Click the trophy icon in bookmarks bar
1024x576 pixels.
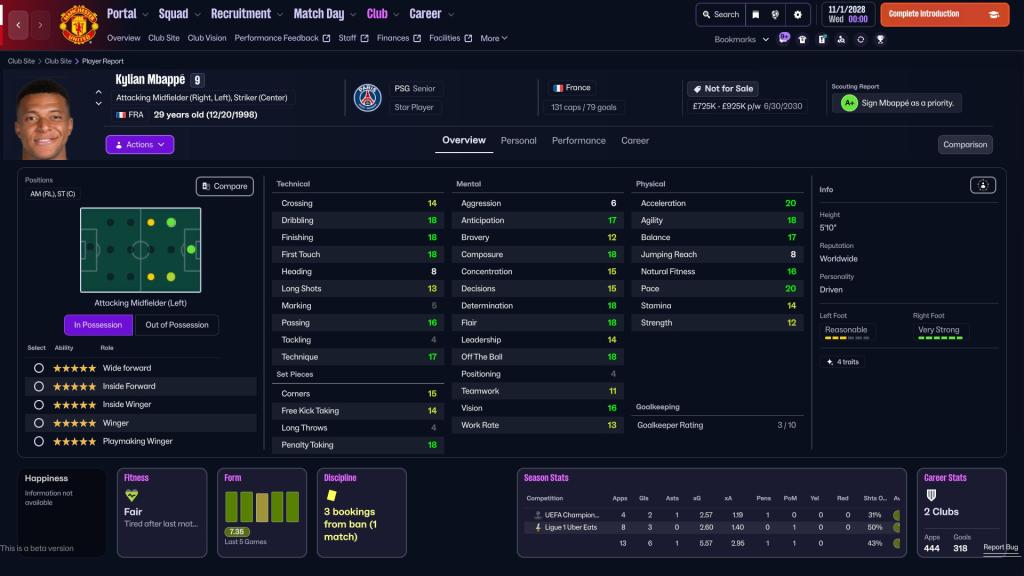click(880, 40)
